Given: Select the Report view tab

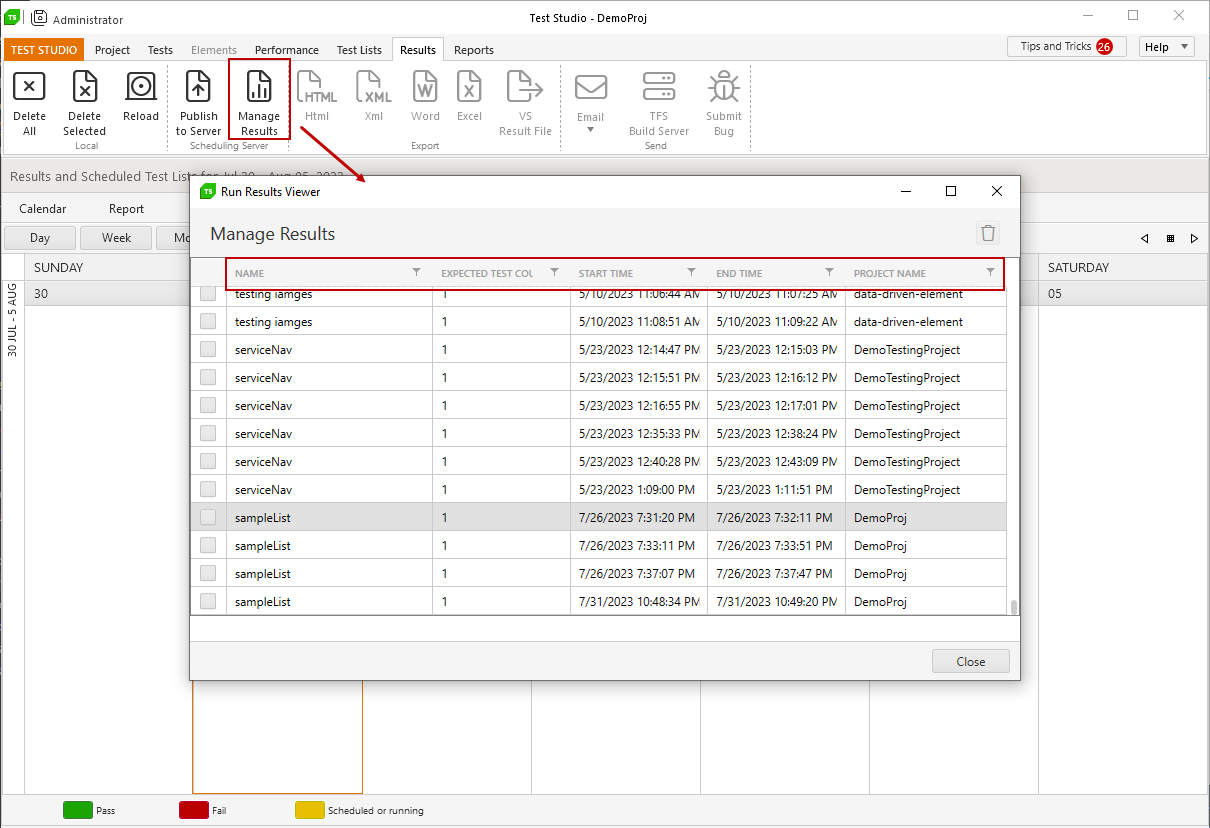Looking at the screenshot, I should [x=127, y=209].
